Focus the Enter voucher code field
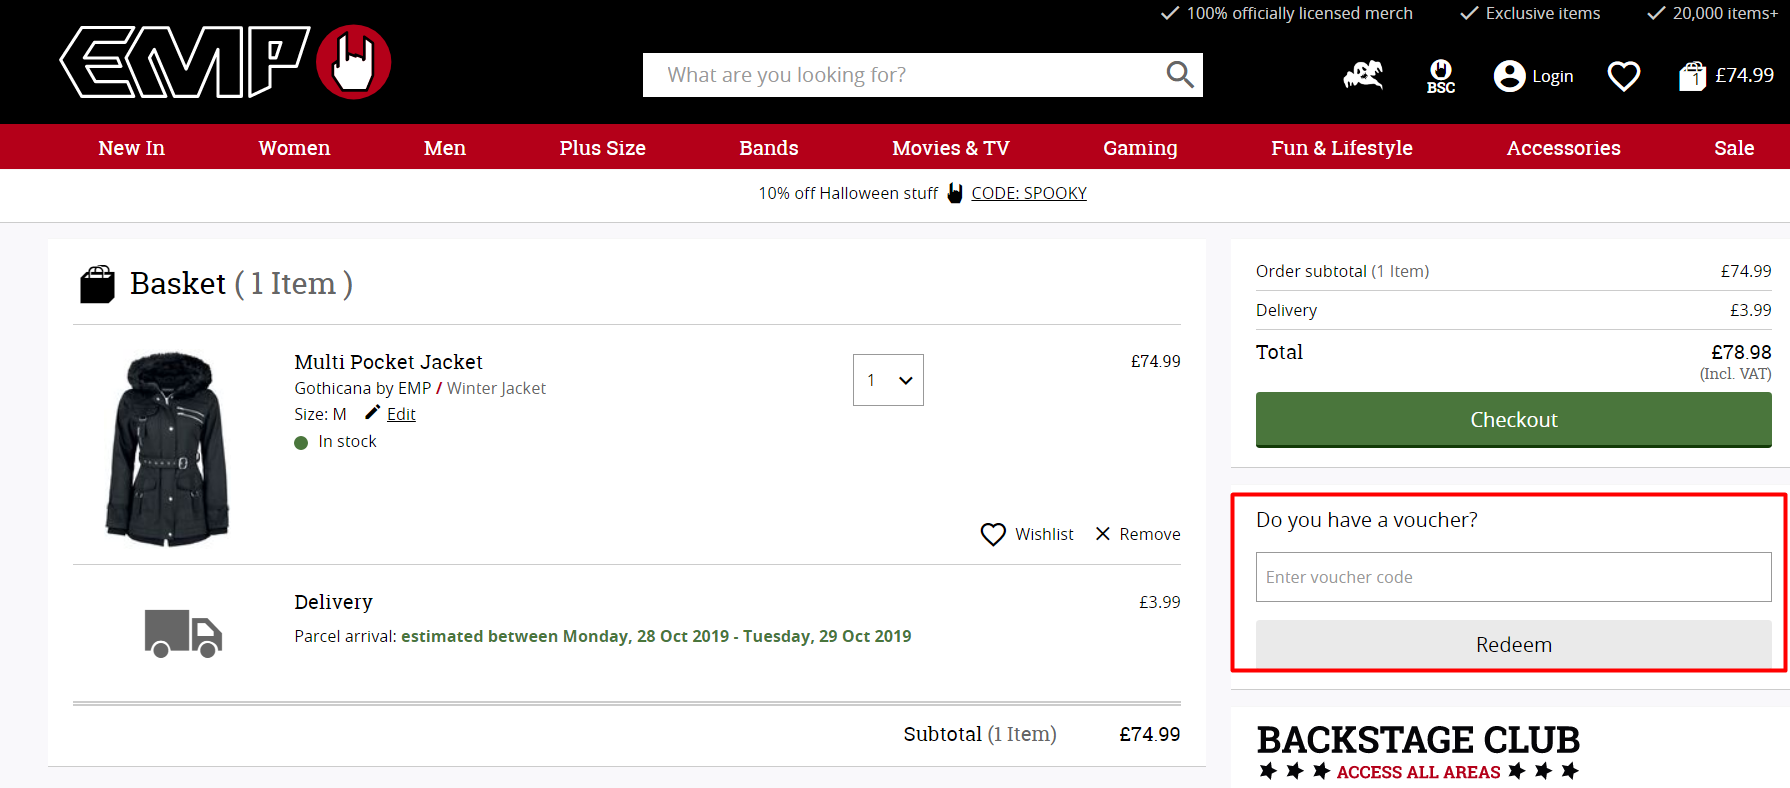 coord(1512,577)
